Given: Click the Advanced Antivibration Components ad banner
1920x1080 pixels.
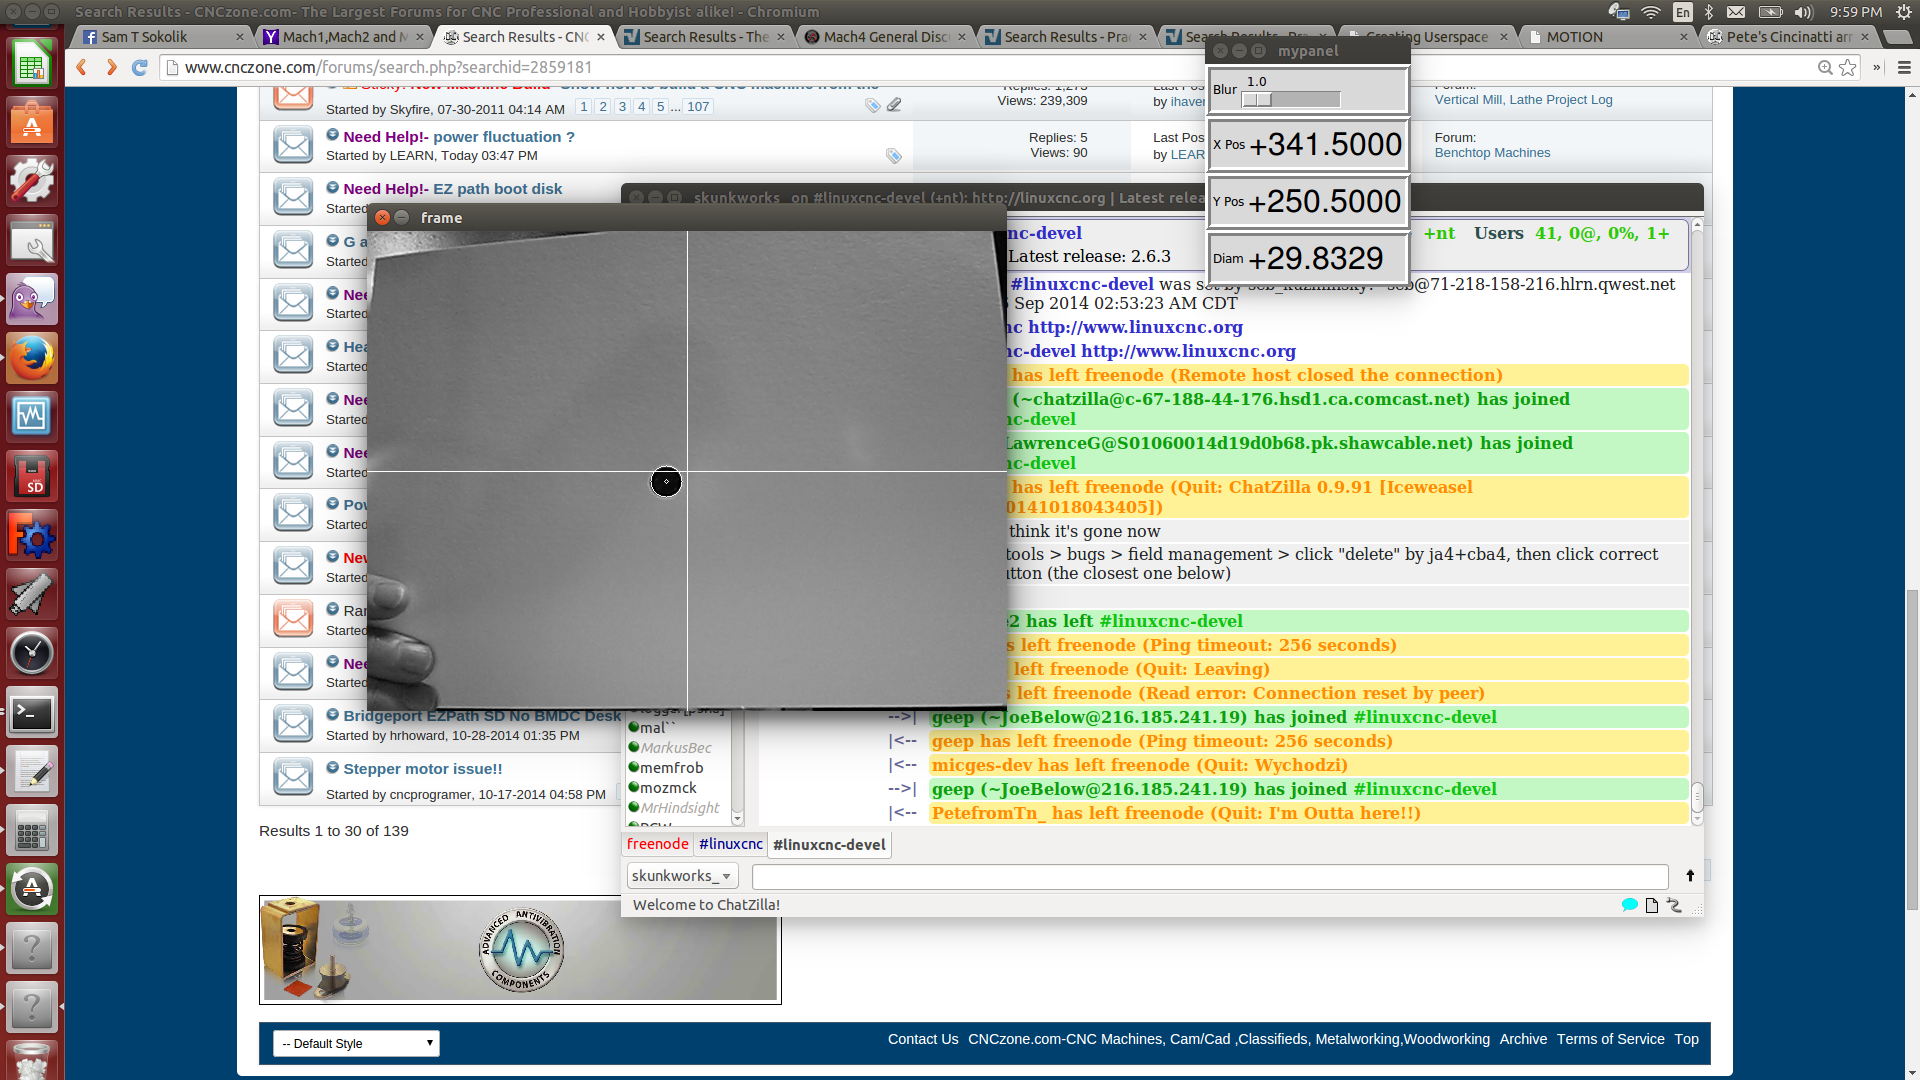Looking at the screenshot, I should tap(520, 950).
